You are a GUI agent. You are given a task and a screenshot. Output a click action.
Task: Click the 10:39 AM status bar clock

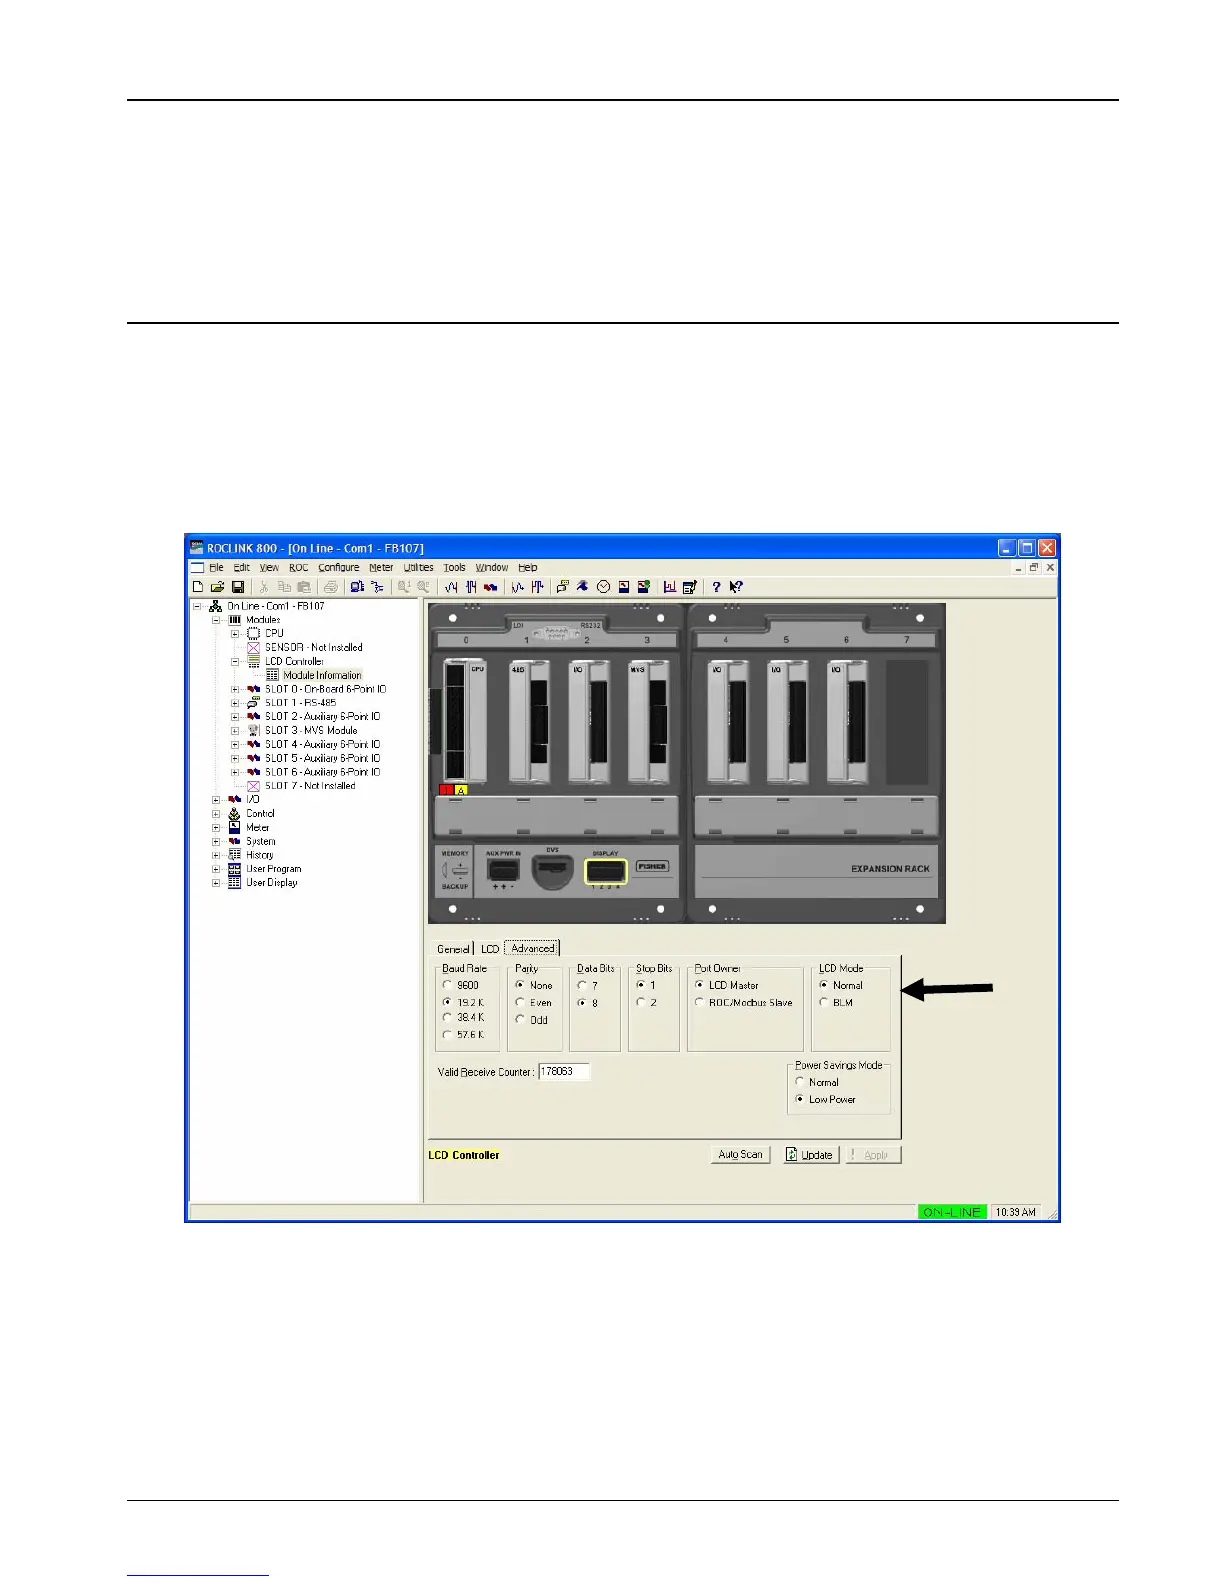pos(1015,1212)
